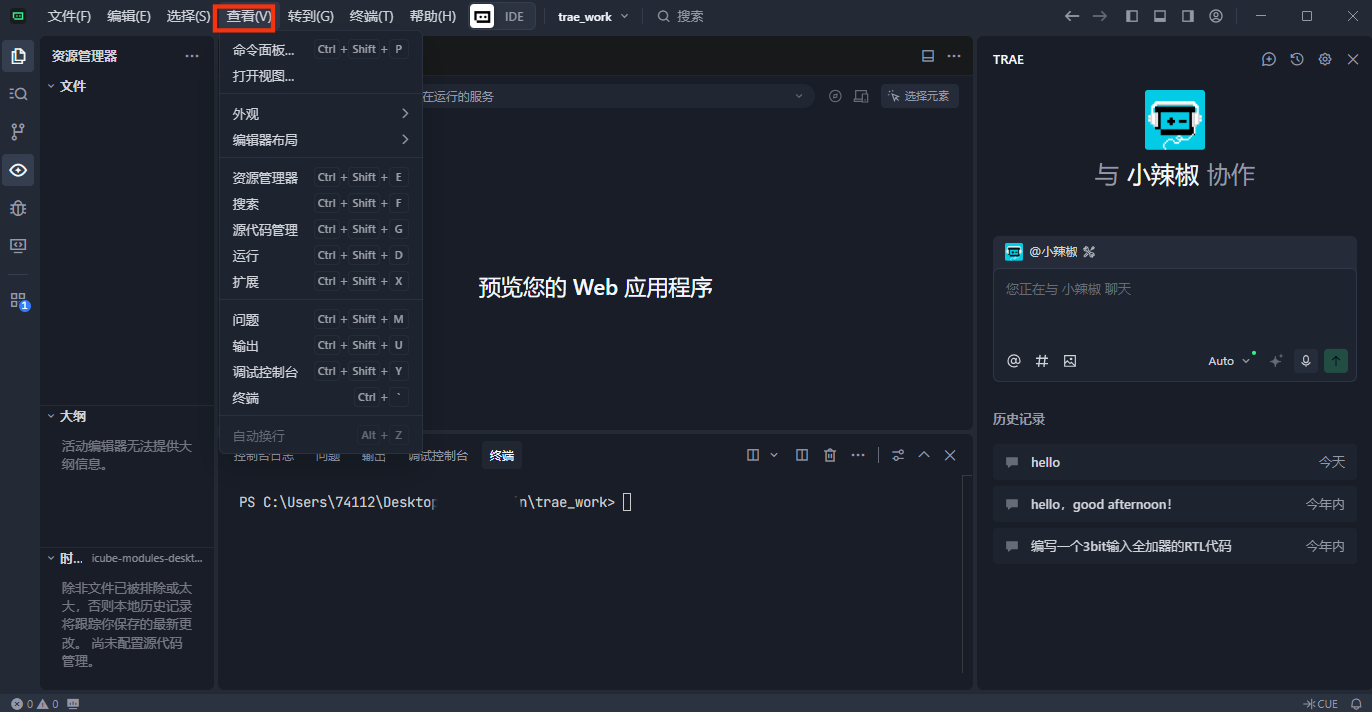Click the Trae logo in title bar
1372x712 pixels.
(x=18, y=16)
